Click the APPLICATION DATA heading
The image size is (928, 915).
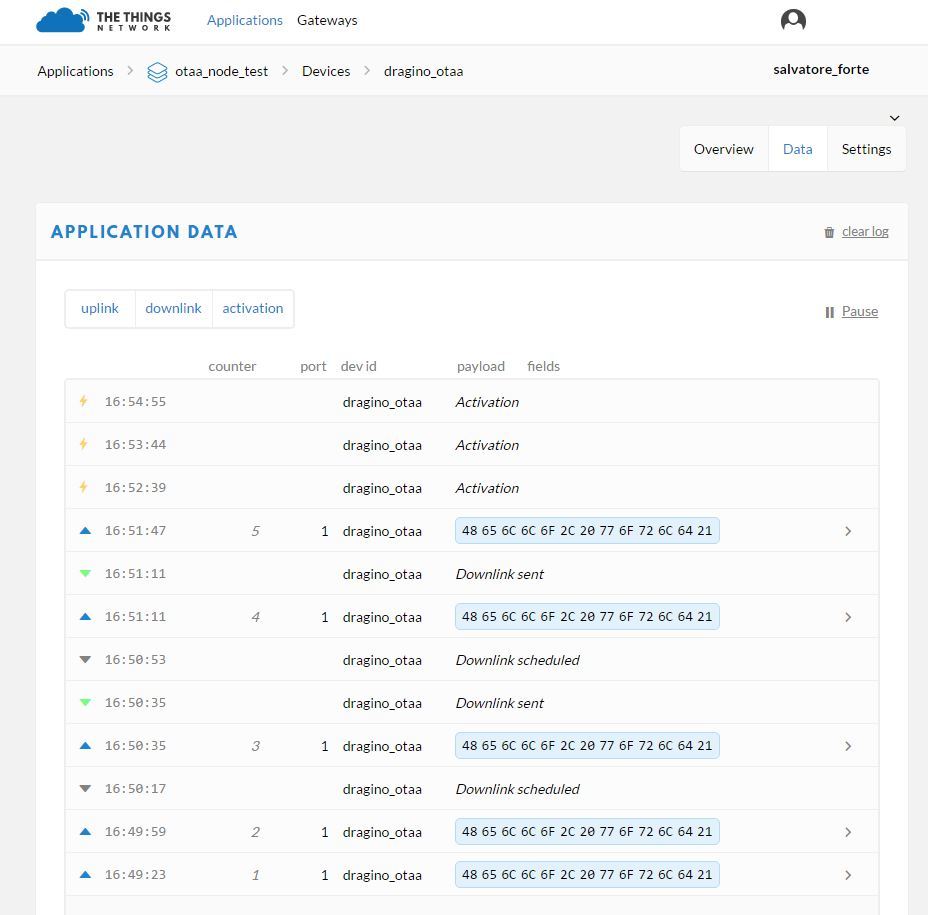point(144,231)
